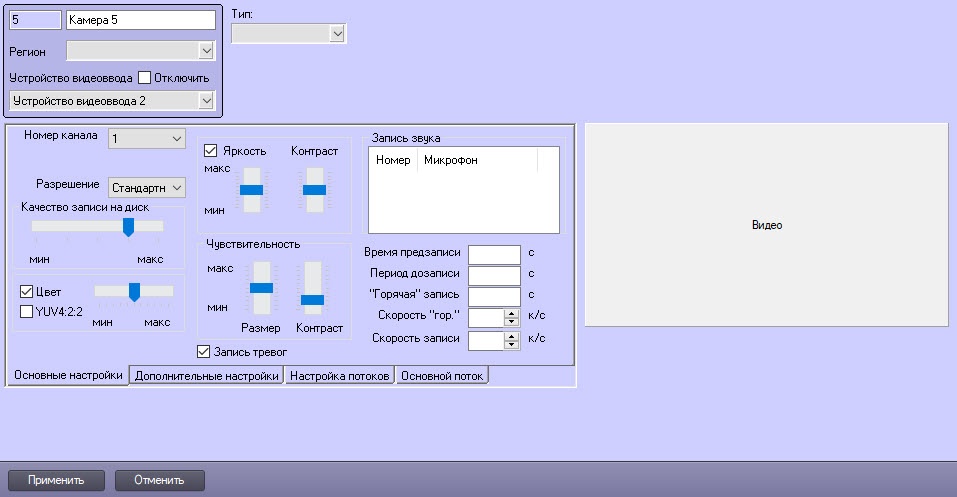Click the Время предзаписи input field

(x=494, y=254)
